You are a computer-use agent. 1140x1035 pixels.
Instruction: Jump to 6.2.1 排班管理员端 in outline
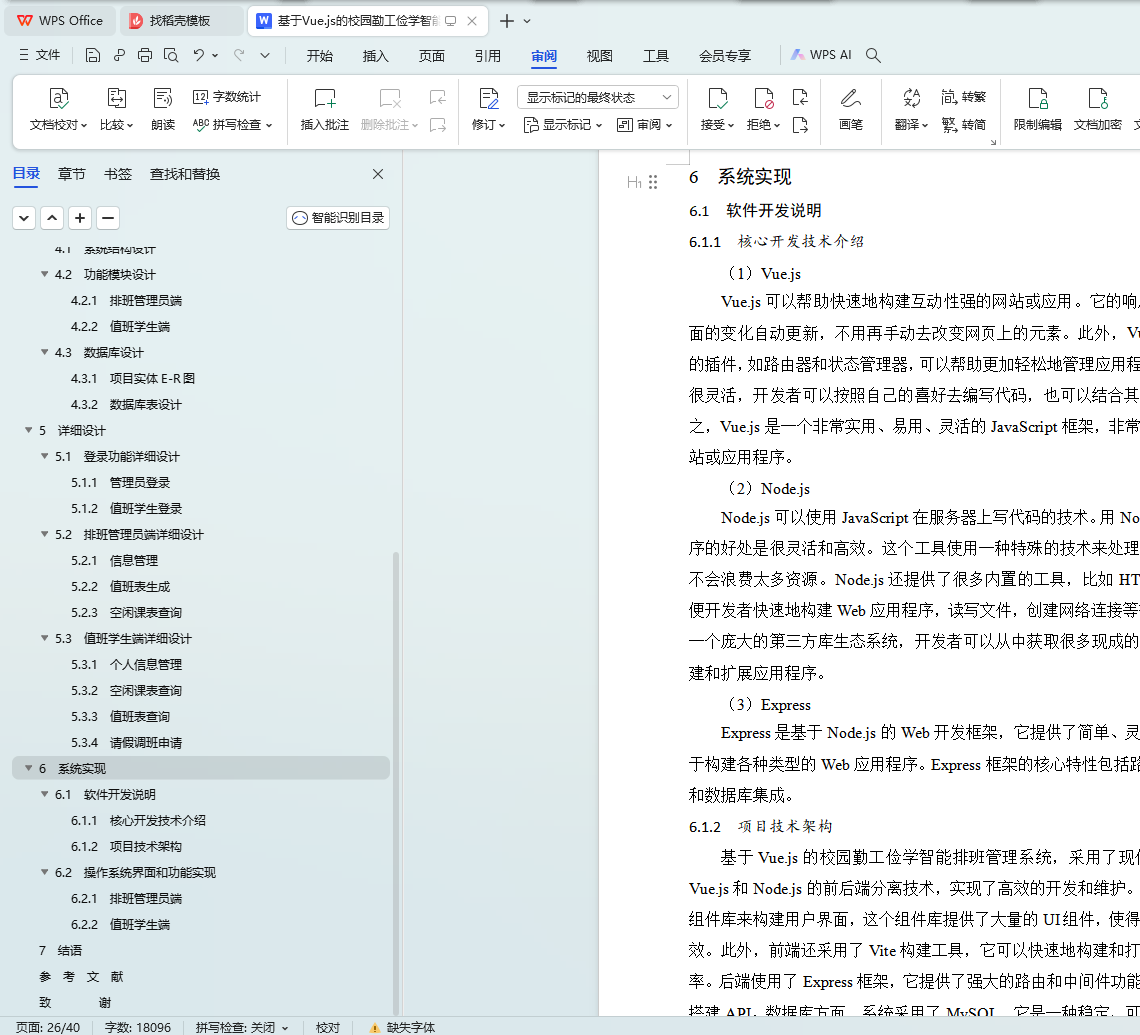127,898
